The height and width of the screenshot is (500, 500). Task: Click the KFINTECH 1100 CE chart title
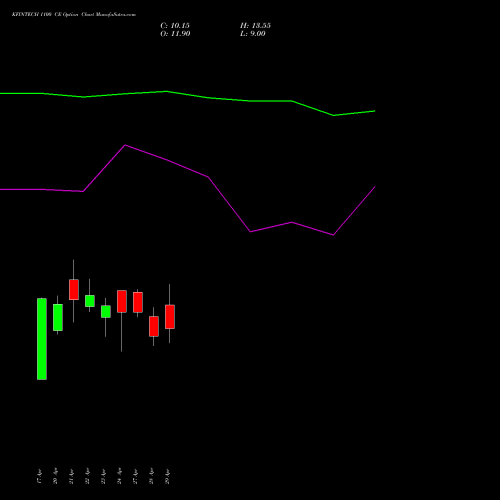(74, 15)
